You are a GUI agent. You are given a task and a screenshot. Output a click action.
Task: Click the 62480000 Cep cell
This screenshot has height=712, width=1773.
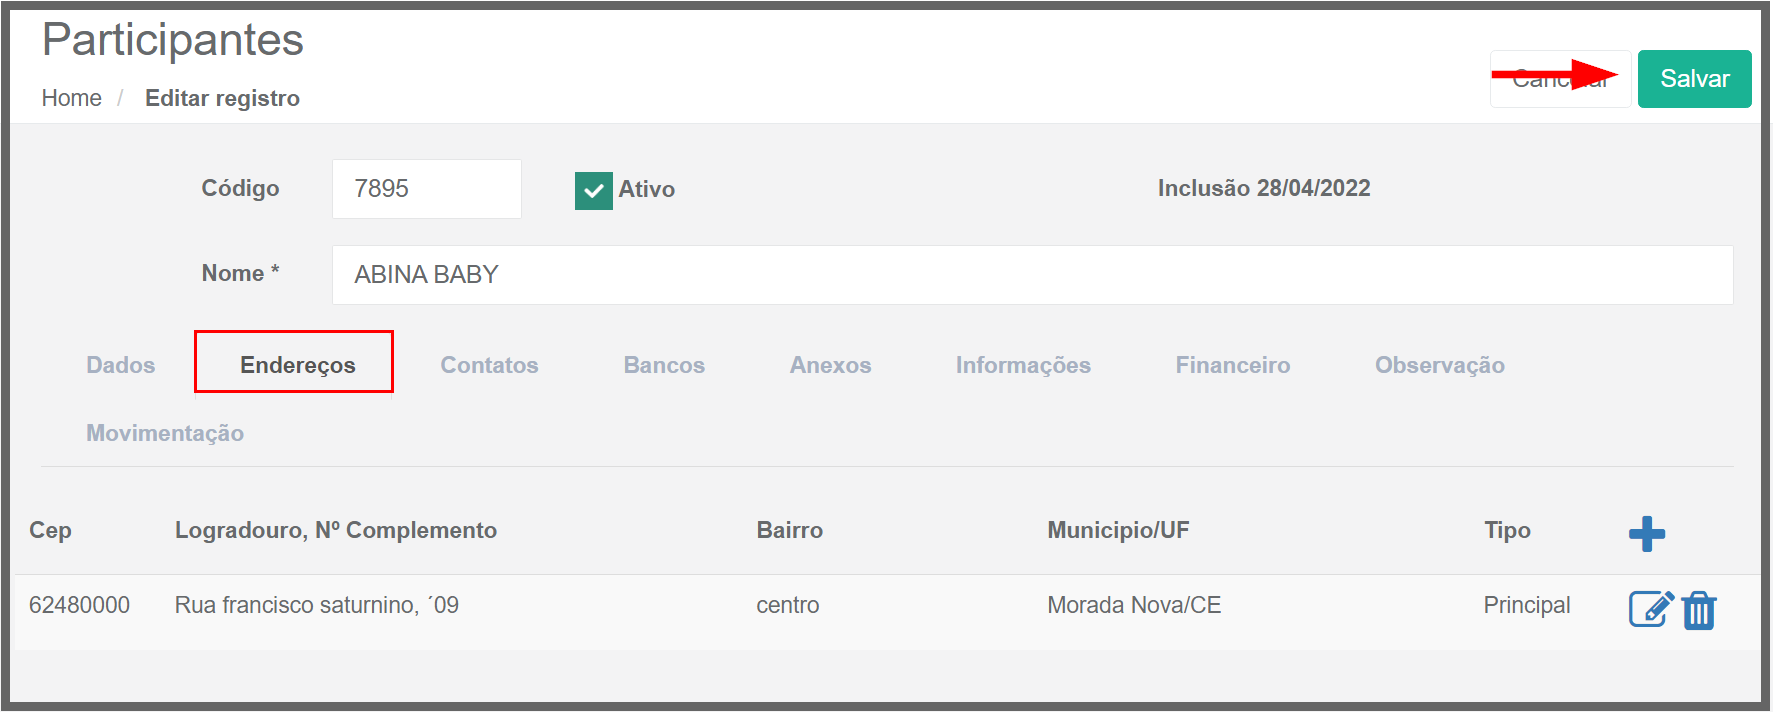[80, 605]
